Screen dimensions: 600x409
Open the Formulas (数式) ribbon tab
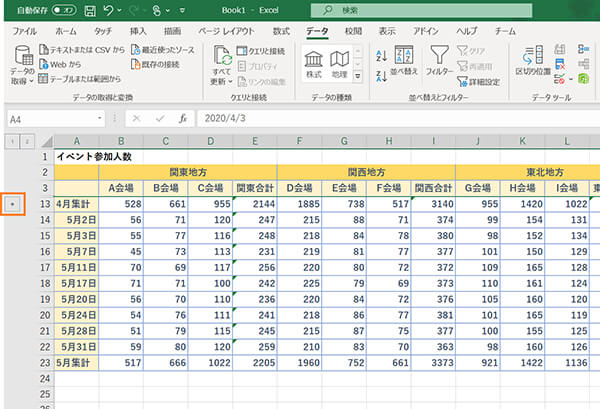click(281, 31)
